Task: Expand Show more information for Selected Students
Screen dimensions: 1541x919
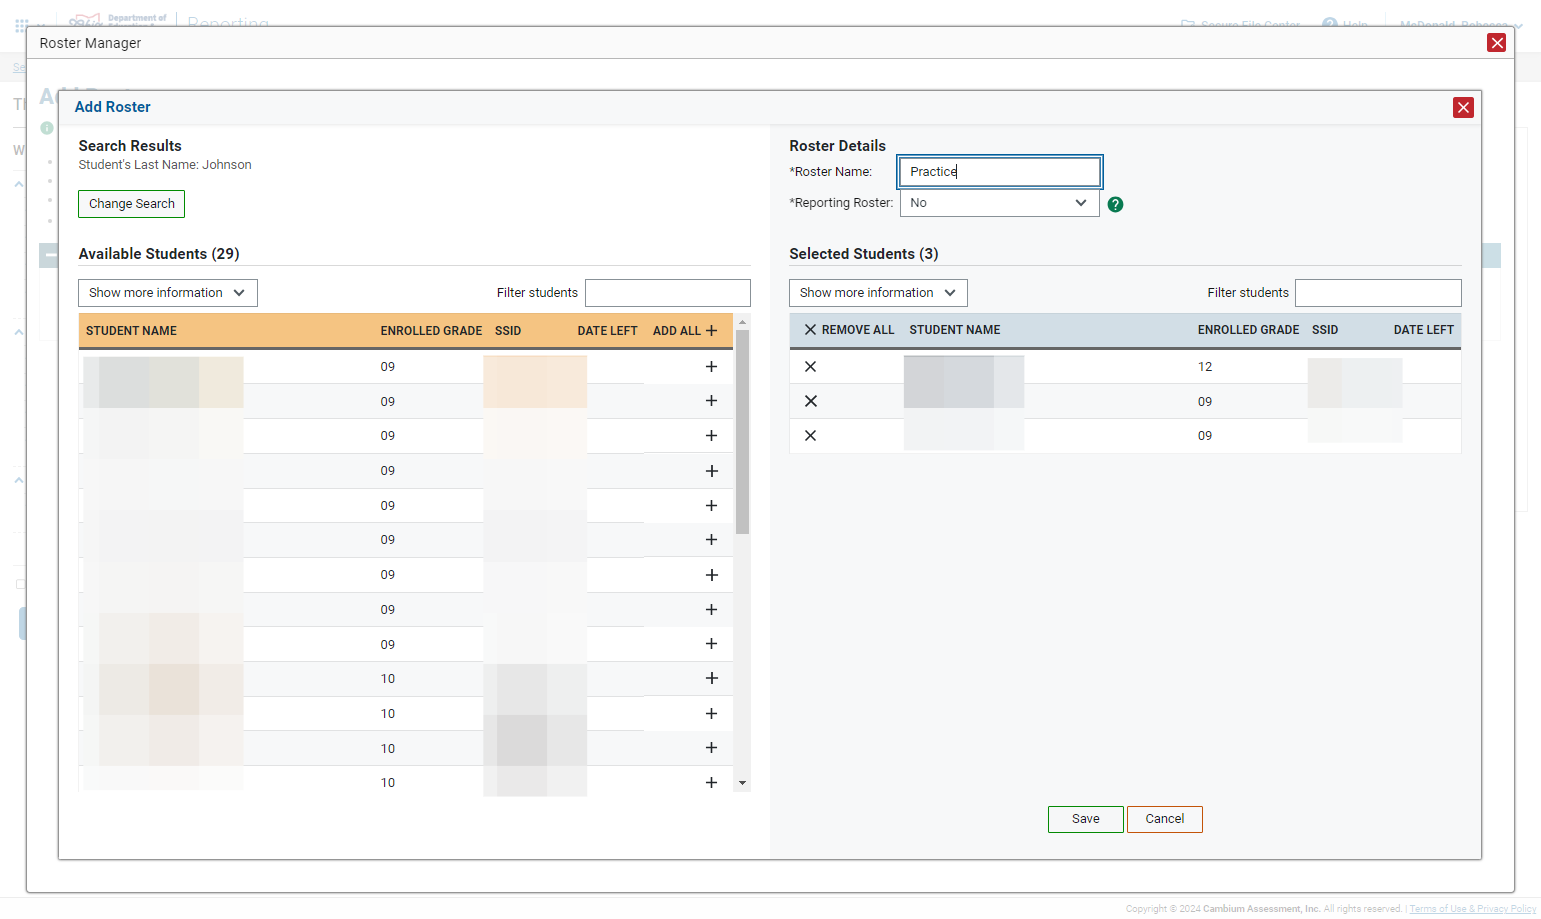Action: 878,293
